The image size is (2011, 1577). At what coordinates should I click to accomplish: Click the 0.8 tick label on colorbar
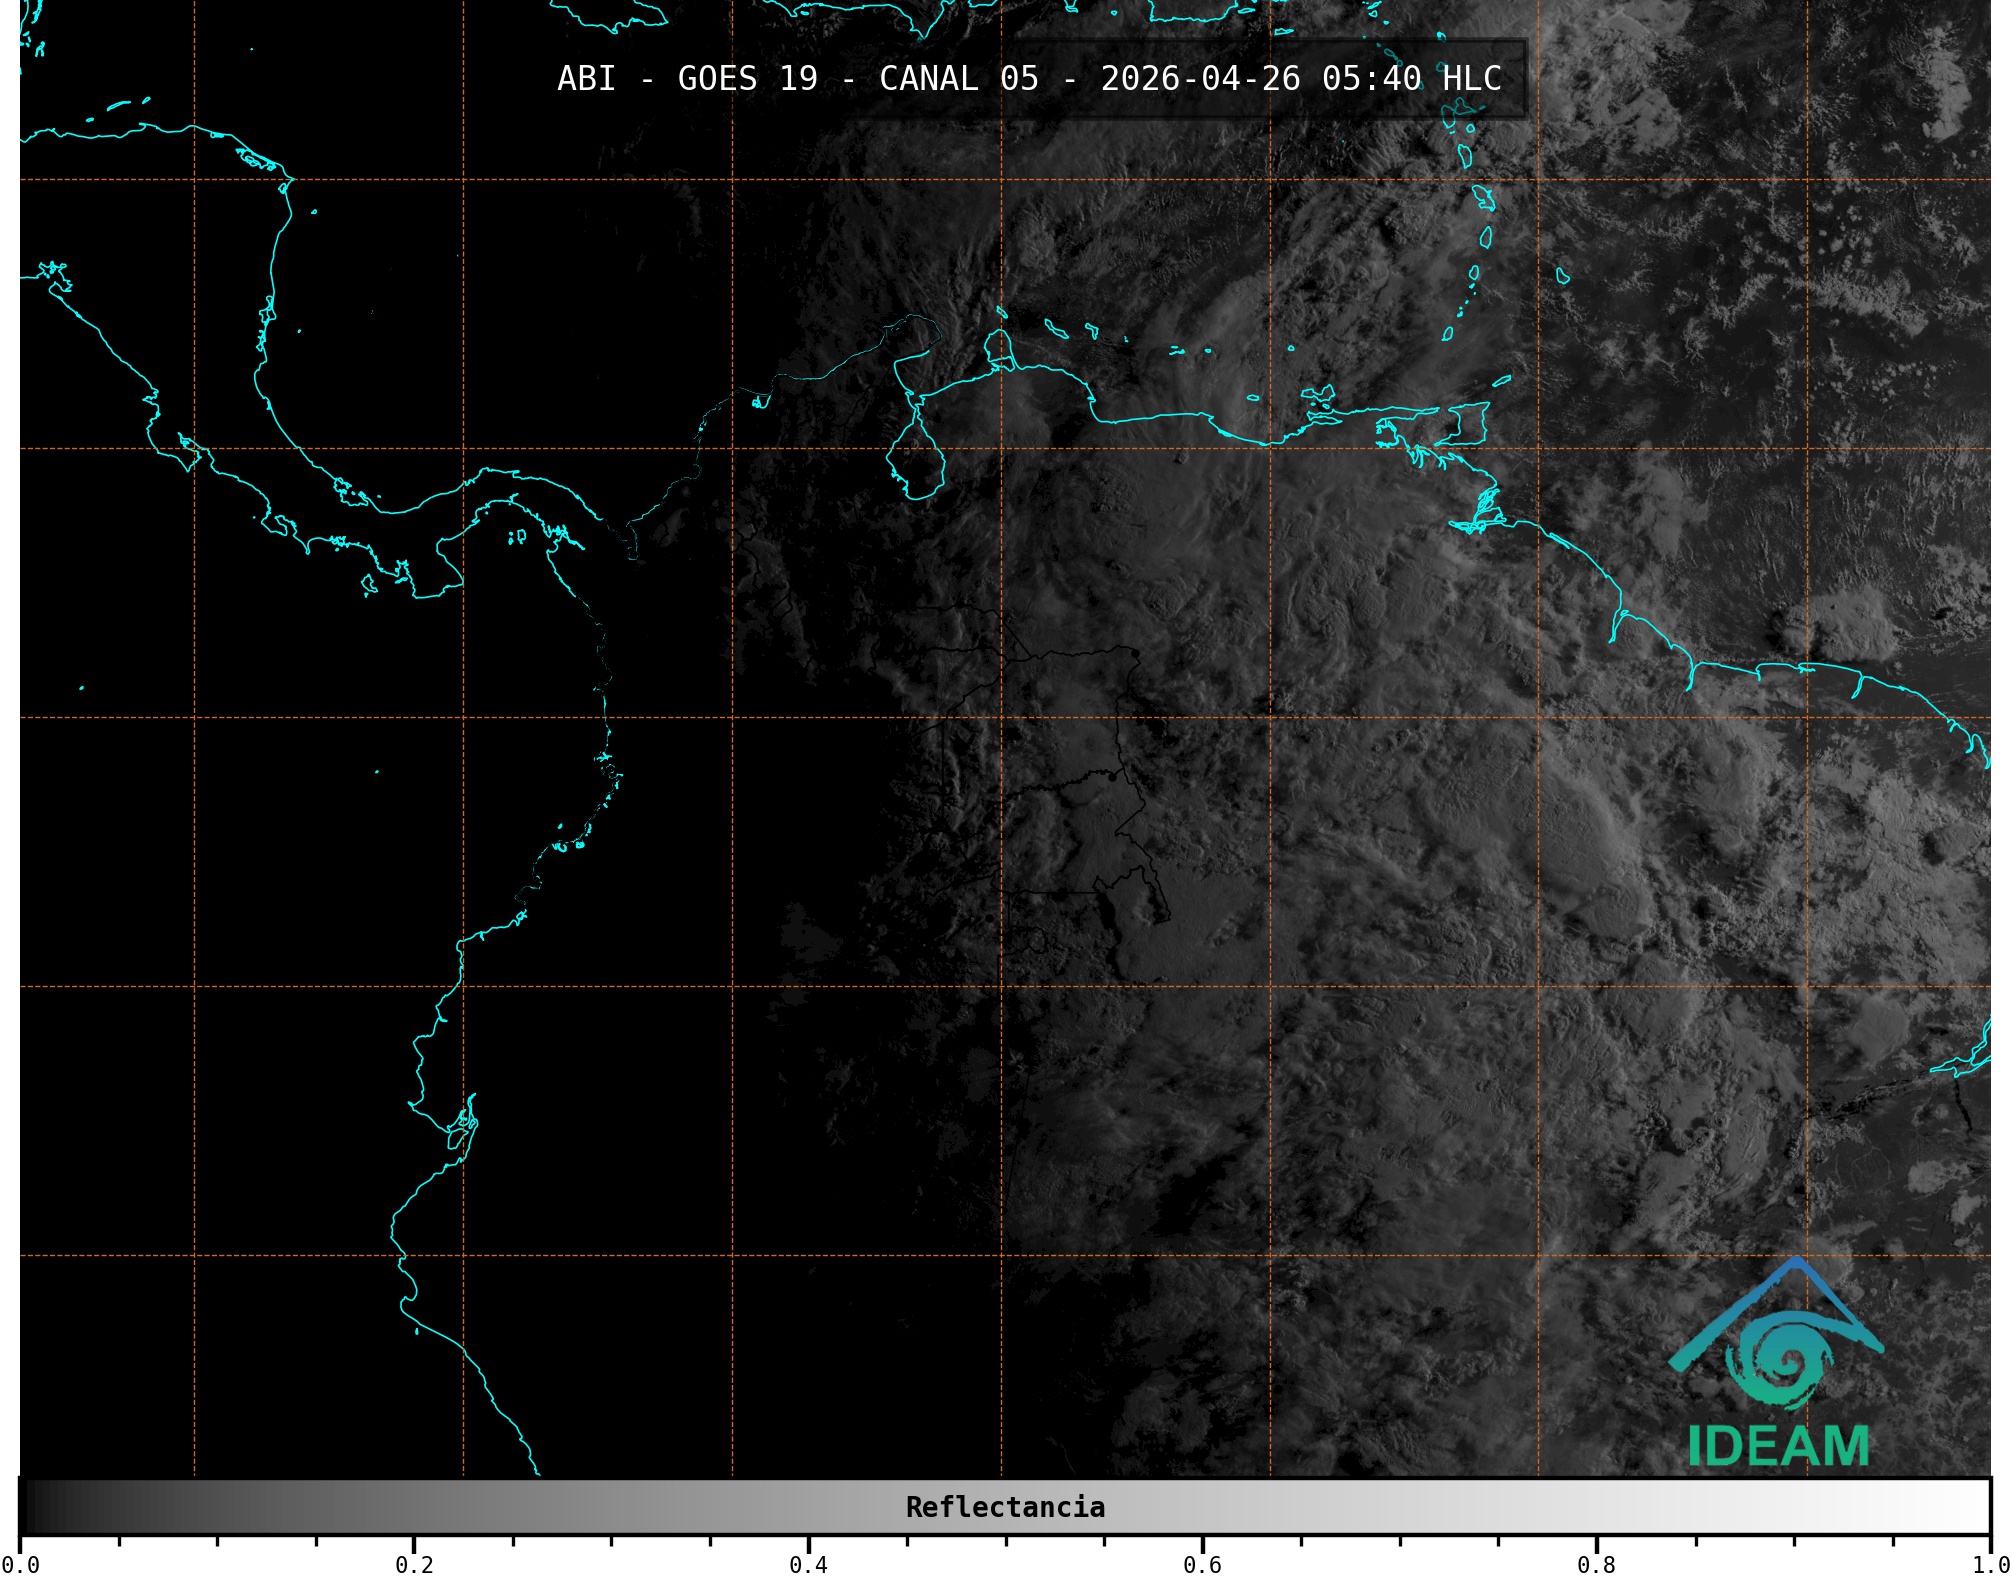pyautogui.click(x=1596, y=1565)
